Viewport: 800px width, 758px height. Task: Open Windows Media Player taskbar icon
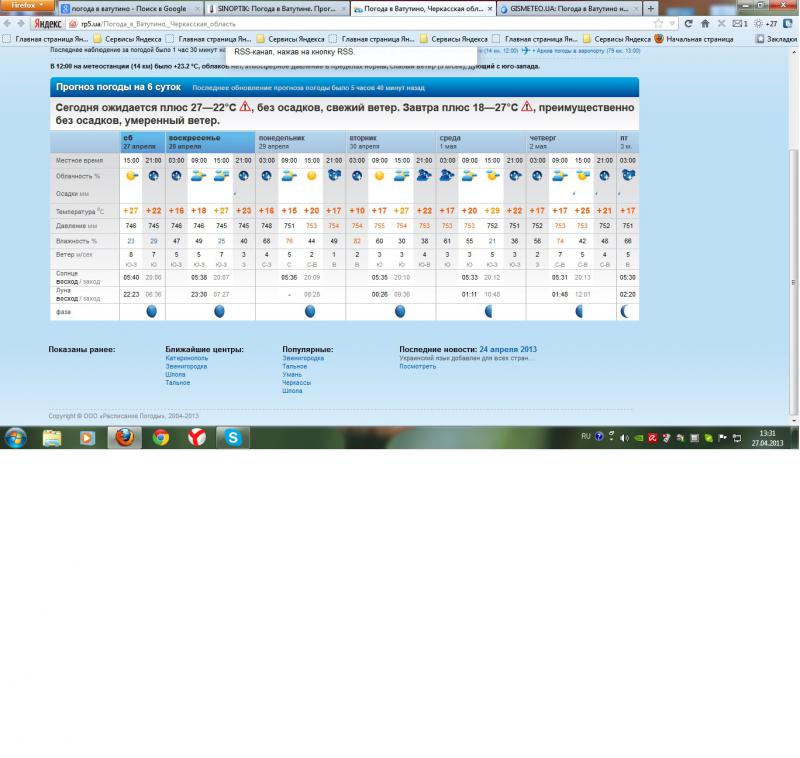(x=88, y=437)
